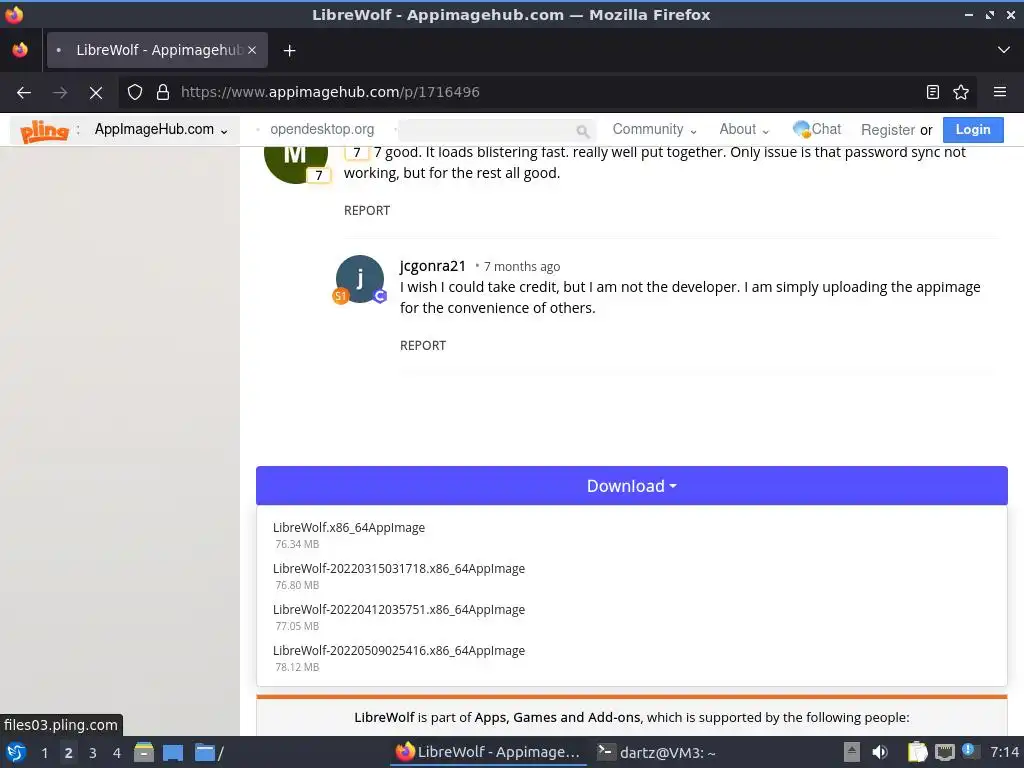The image size is (1024, 768).
Task: Stop loading the page
Action: 96,92
